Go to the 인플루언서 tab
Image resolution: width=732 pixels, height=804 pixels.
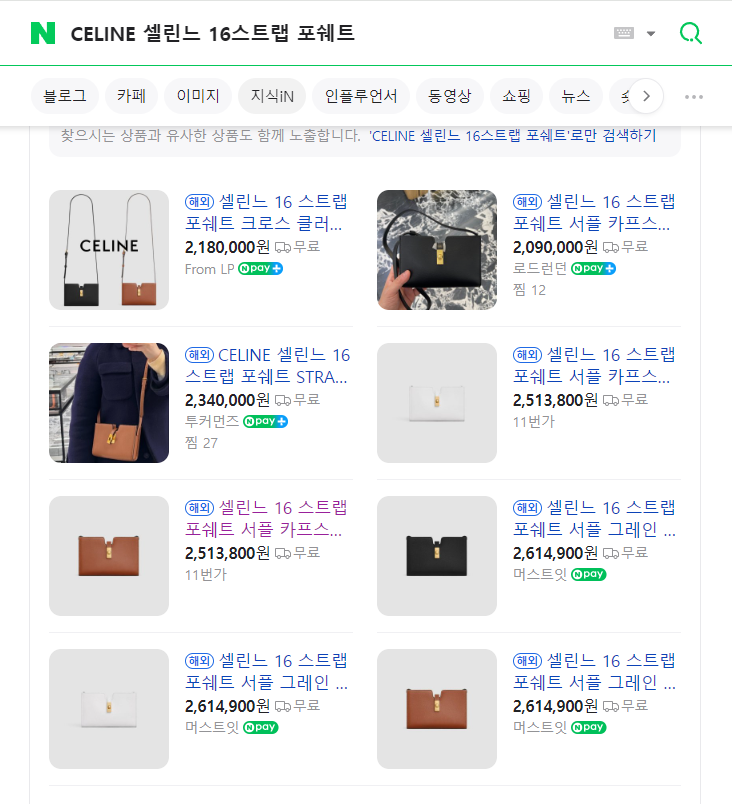tap(361, 96)
